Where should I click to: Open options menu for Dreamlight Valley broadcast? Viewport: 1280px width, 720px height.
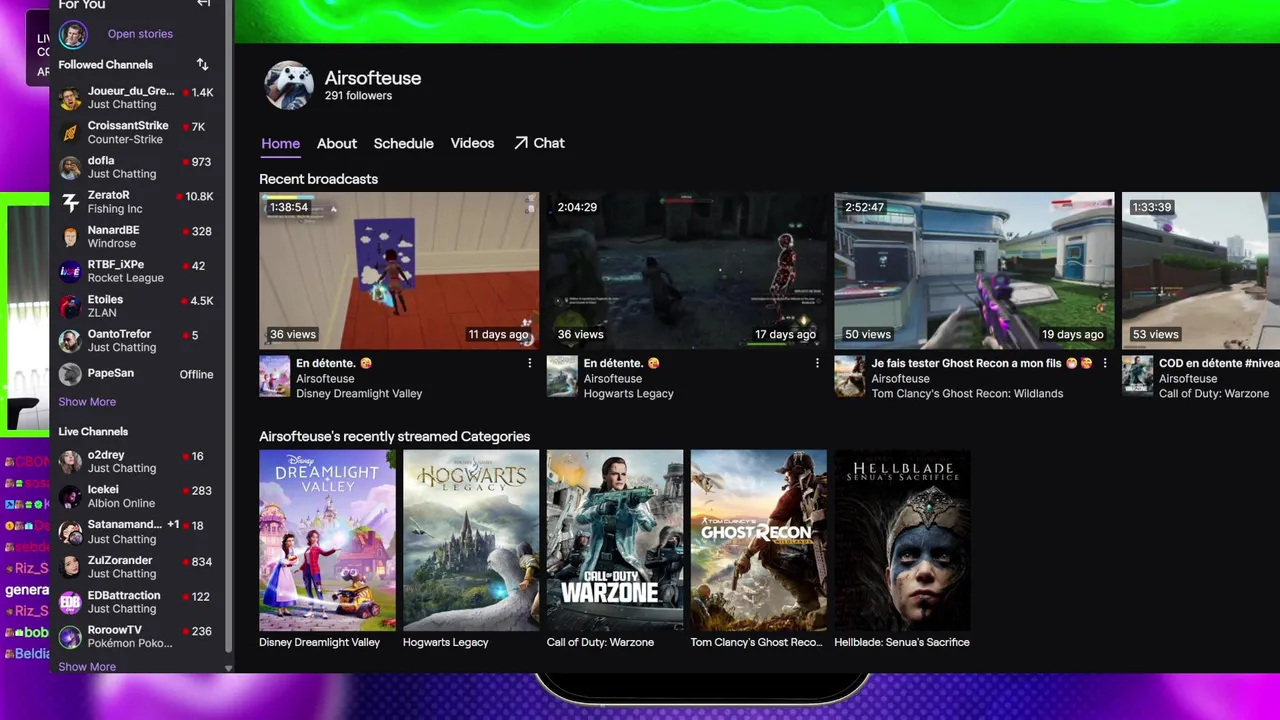point(530,364)
